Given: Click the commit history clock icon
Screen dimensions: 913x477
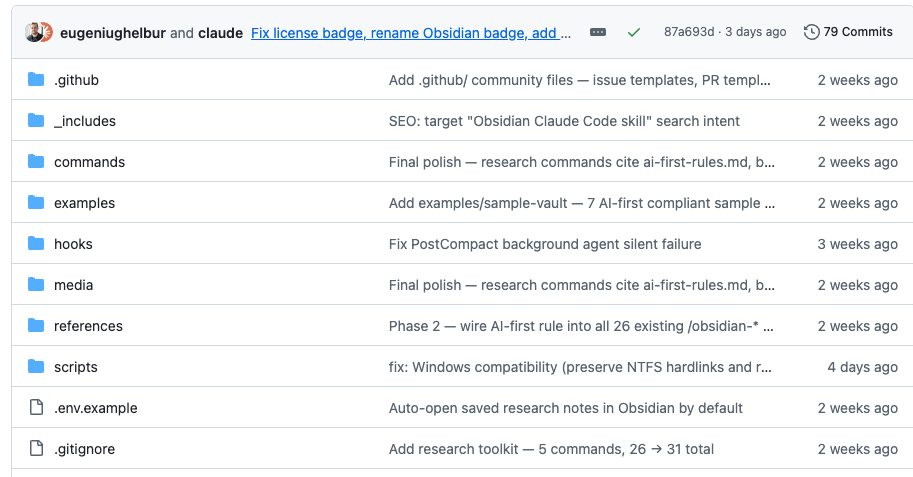Looking at the screenshot, I should 812,32.
